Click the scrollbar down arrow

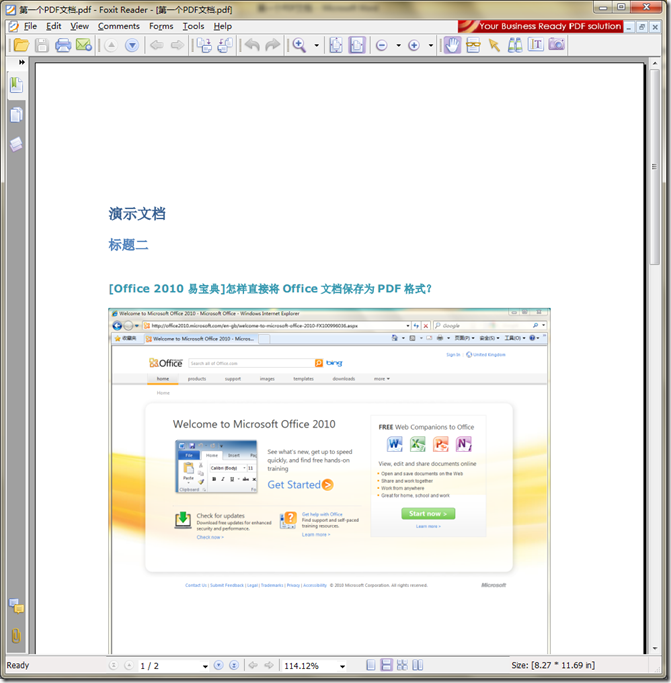tap(654, 649)
